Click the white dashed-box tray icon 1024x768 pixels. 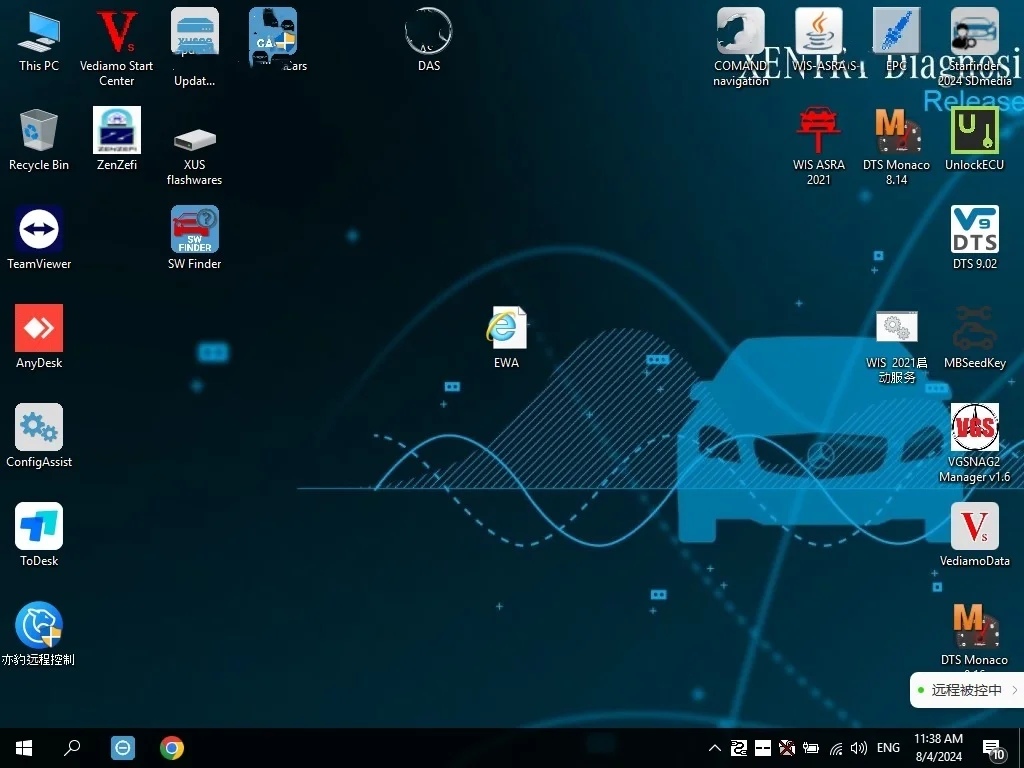click(x=763, y=748)
